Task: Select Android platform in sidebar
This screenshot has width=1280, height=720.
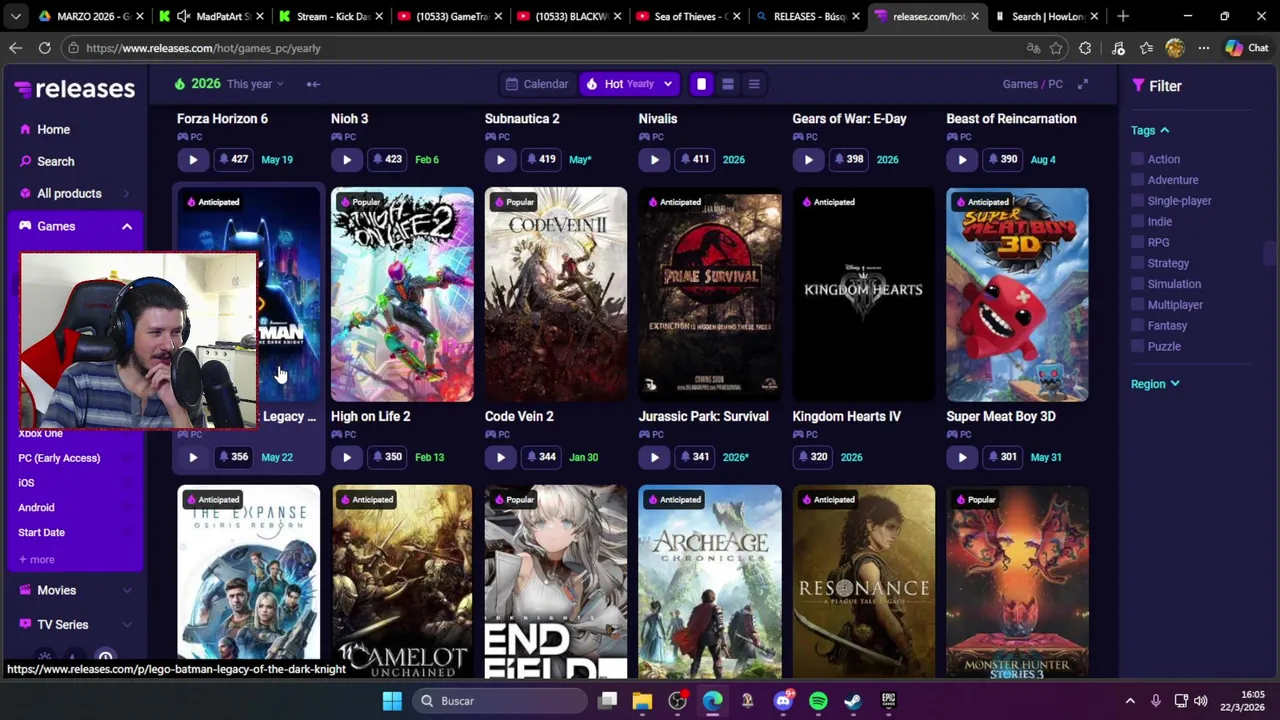Action: pyautogui.click(x=36, y=508)
